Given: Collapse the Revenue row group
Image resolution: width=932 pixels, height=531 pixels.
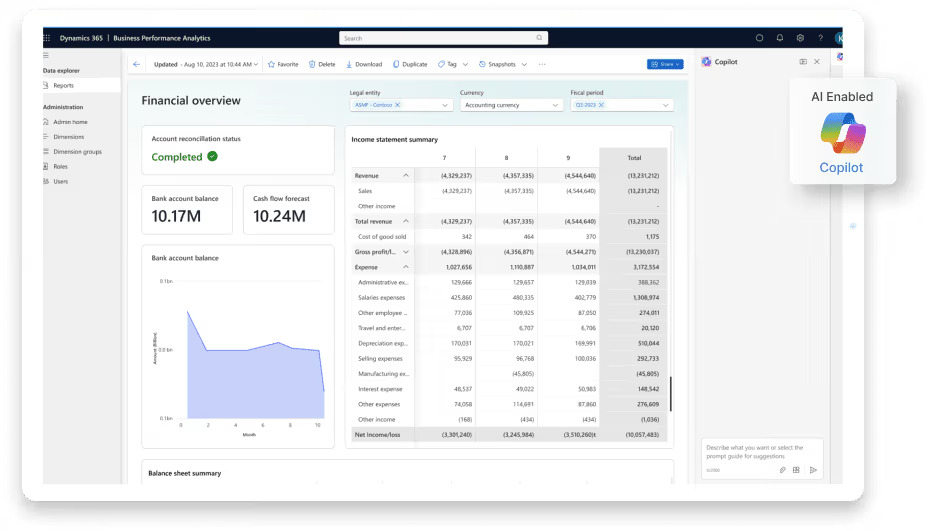Looking at the screenshot, I should (406, 175).
